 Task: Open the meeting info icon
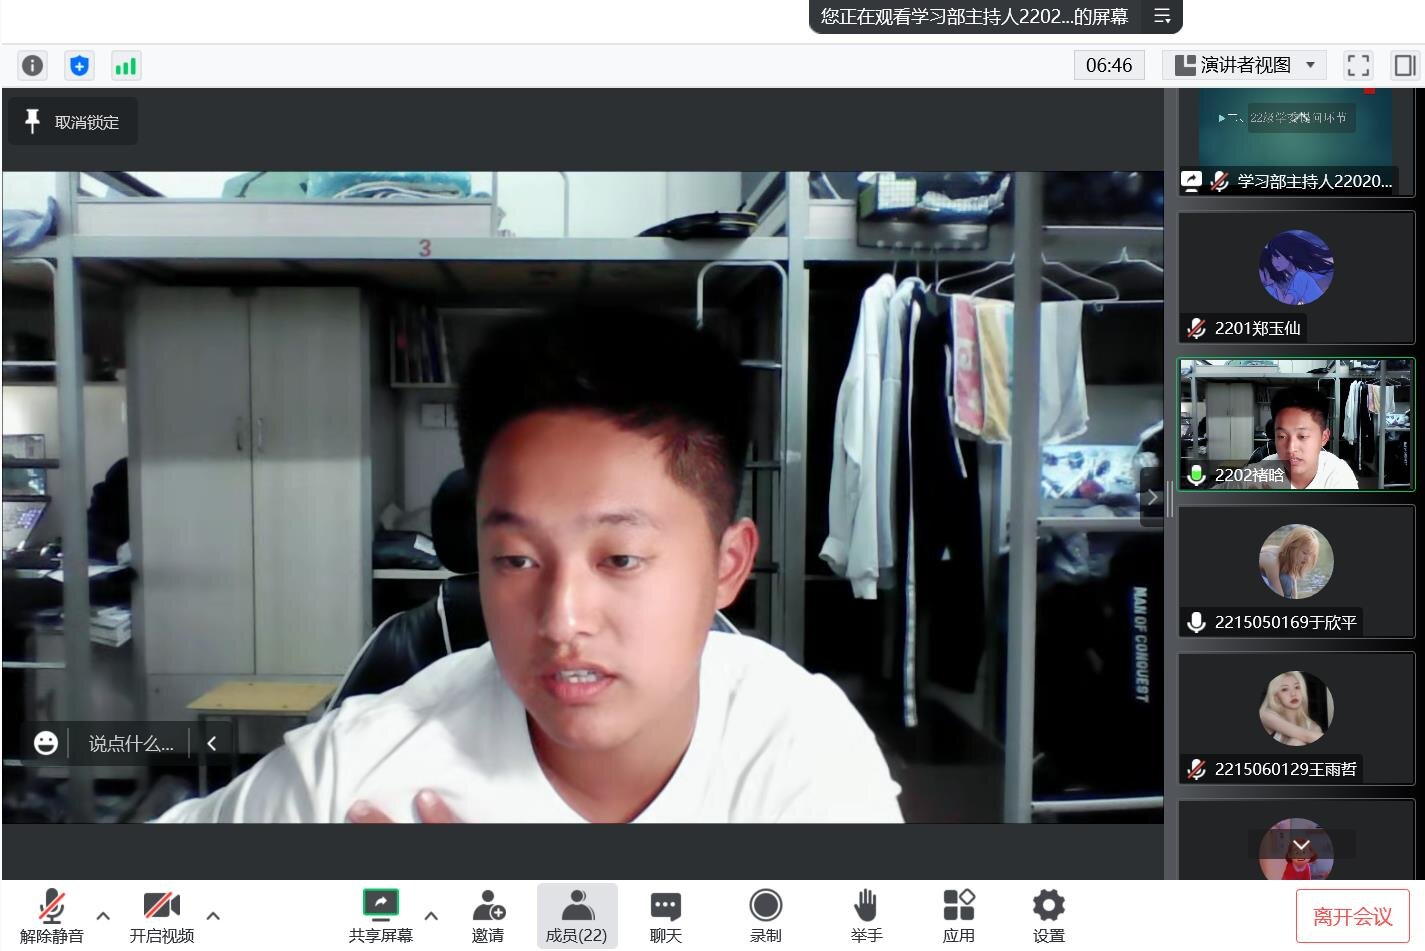[32, 66]
